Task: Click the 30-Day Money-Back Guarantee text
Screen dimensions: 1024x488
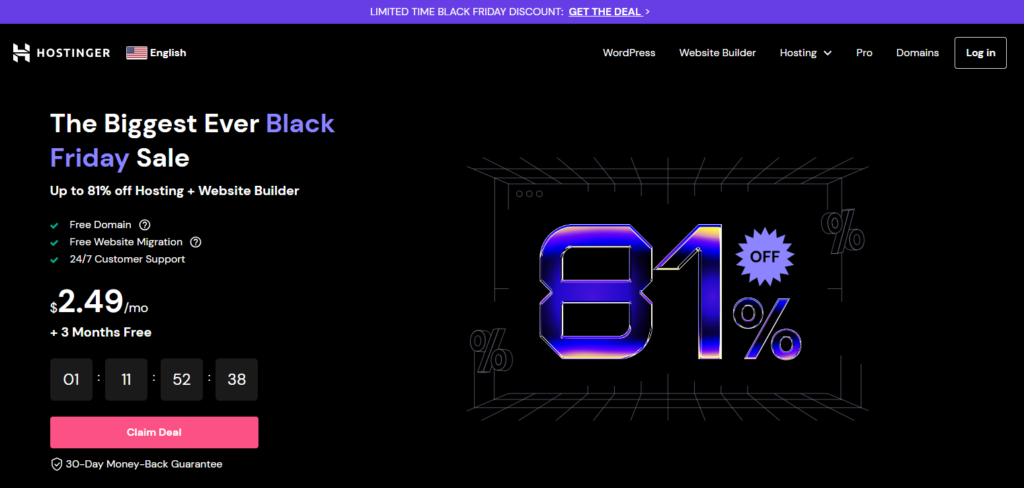Action: tap(144, 464)
